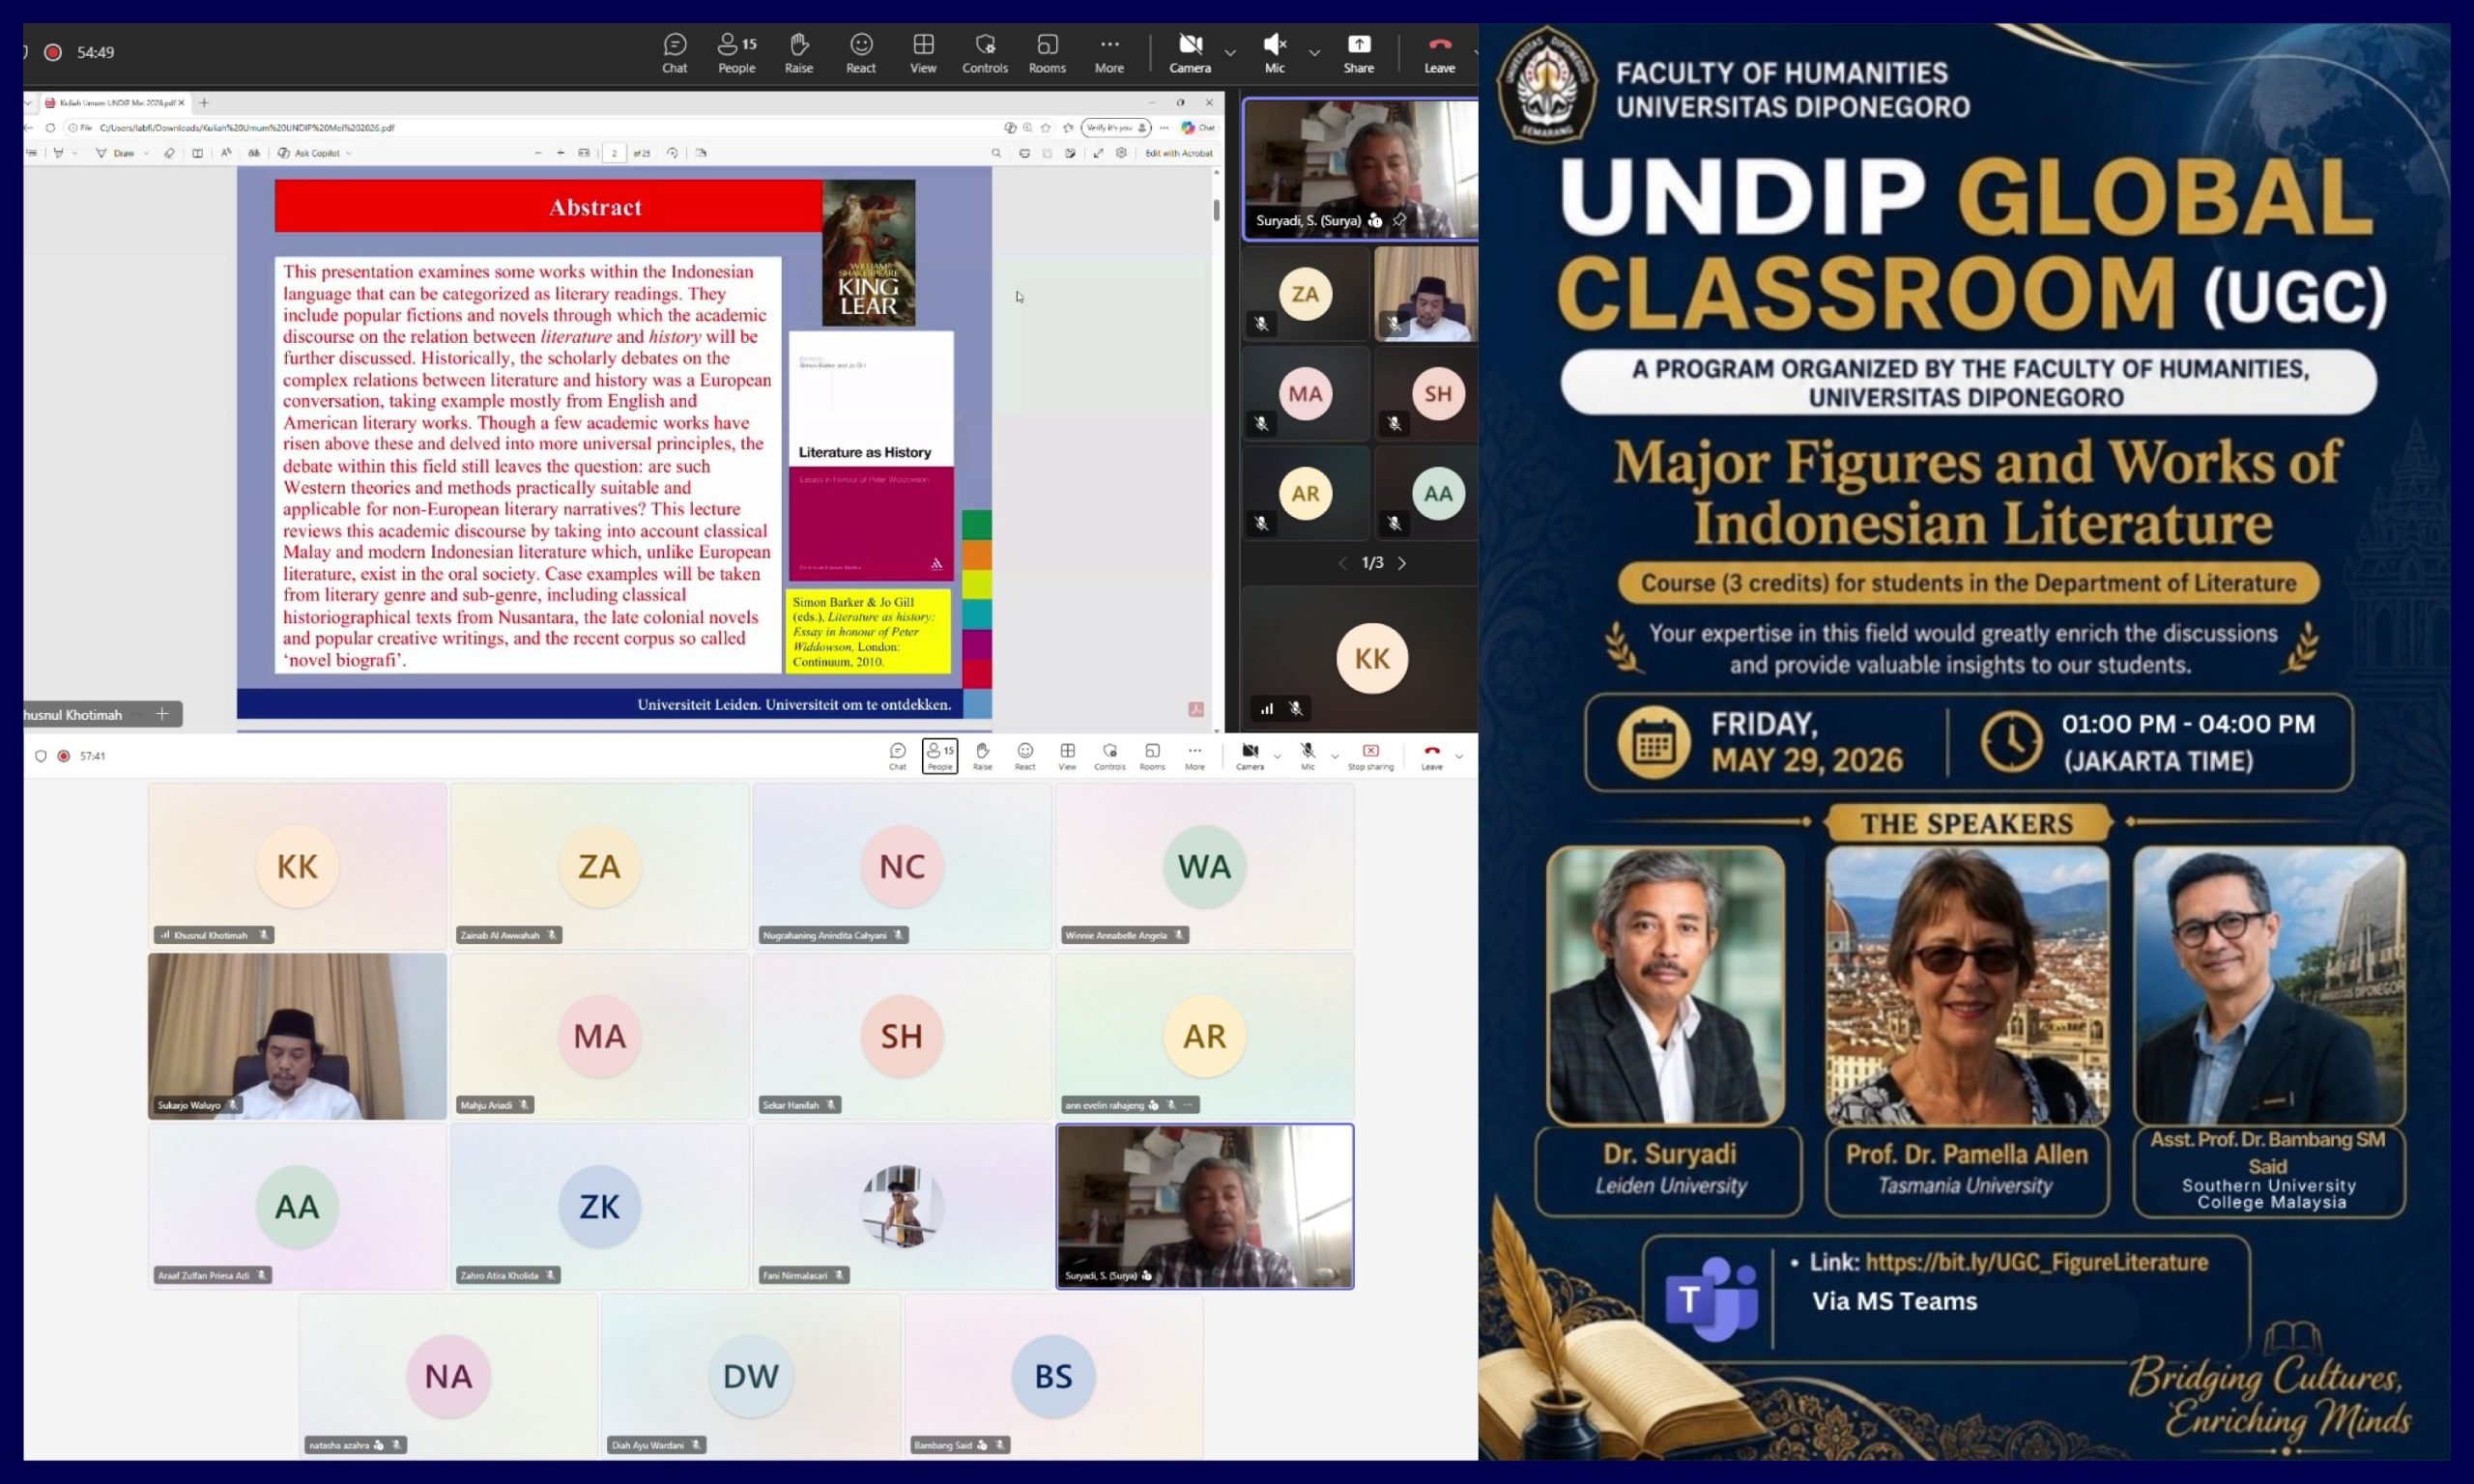Expand Leave options arrow in bottom Teams toolbar
This screenshot has width=2474, height=1484.
pyautogui.click(x=1459, y=756)
